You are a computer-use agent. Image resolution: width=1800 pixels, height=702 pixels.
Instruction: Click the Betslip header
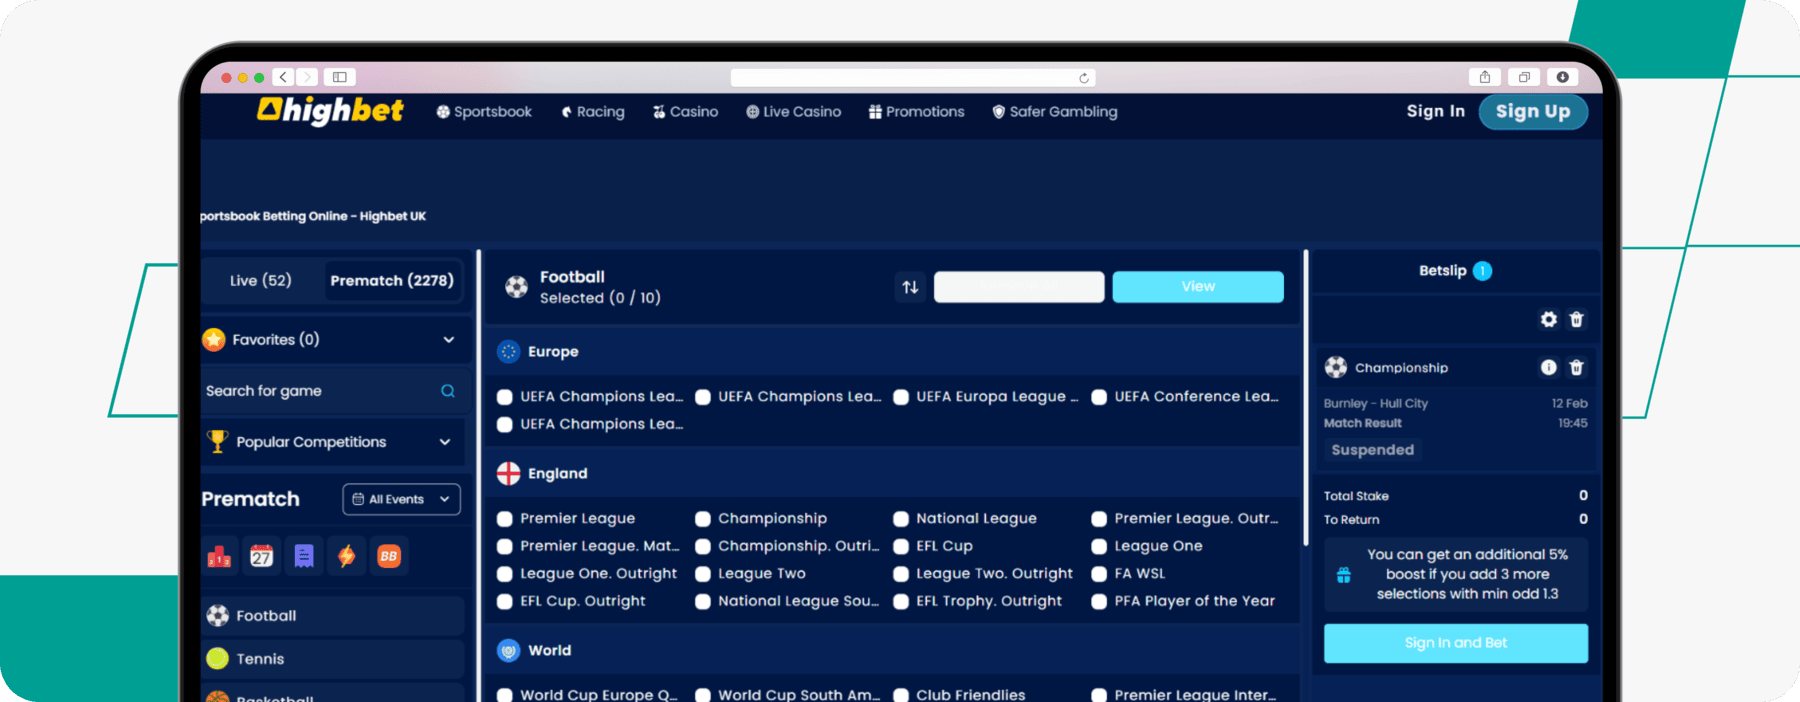[1456, 271]
